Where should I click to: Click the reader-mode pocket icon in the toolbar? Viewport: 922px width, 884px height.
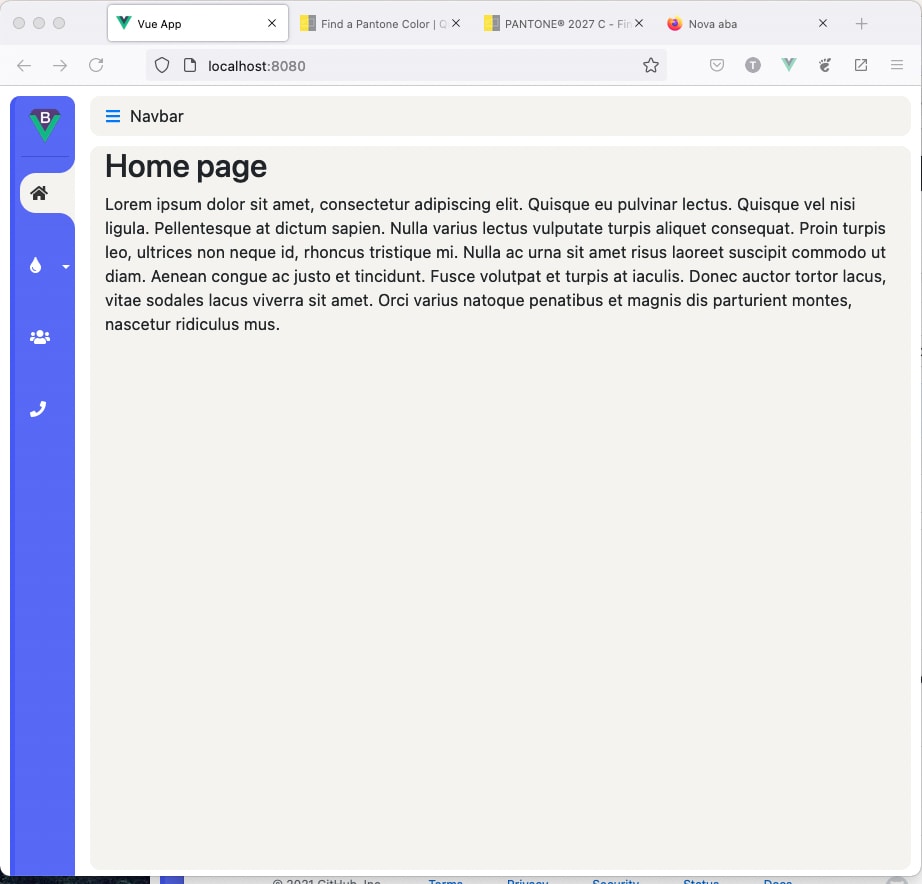coord(717,64)
